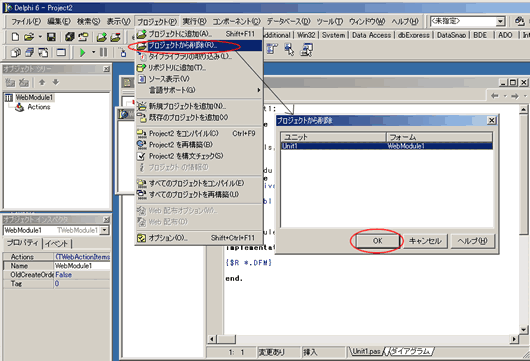This screenshot has height=361, width=530.
Task: Click the green Run arrow icon
Action: coord(82,52)
